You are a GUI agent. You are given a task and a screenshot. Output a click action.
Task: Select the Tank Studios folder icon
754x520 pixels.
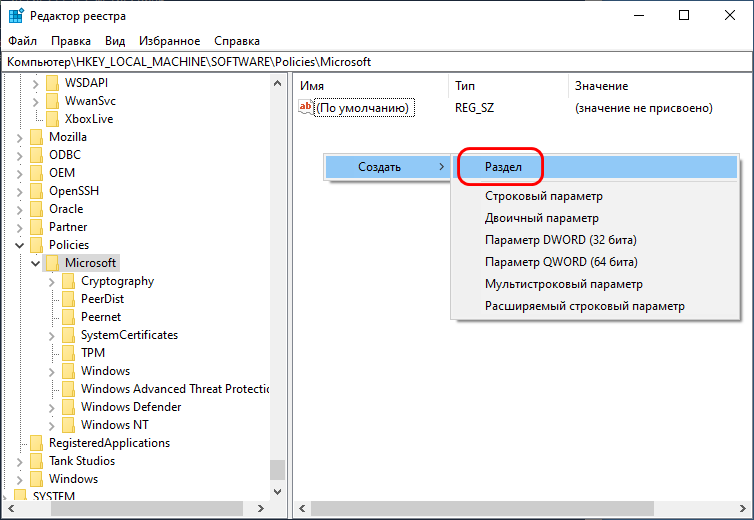37,461
